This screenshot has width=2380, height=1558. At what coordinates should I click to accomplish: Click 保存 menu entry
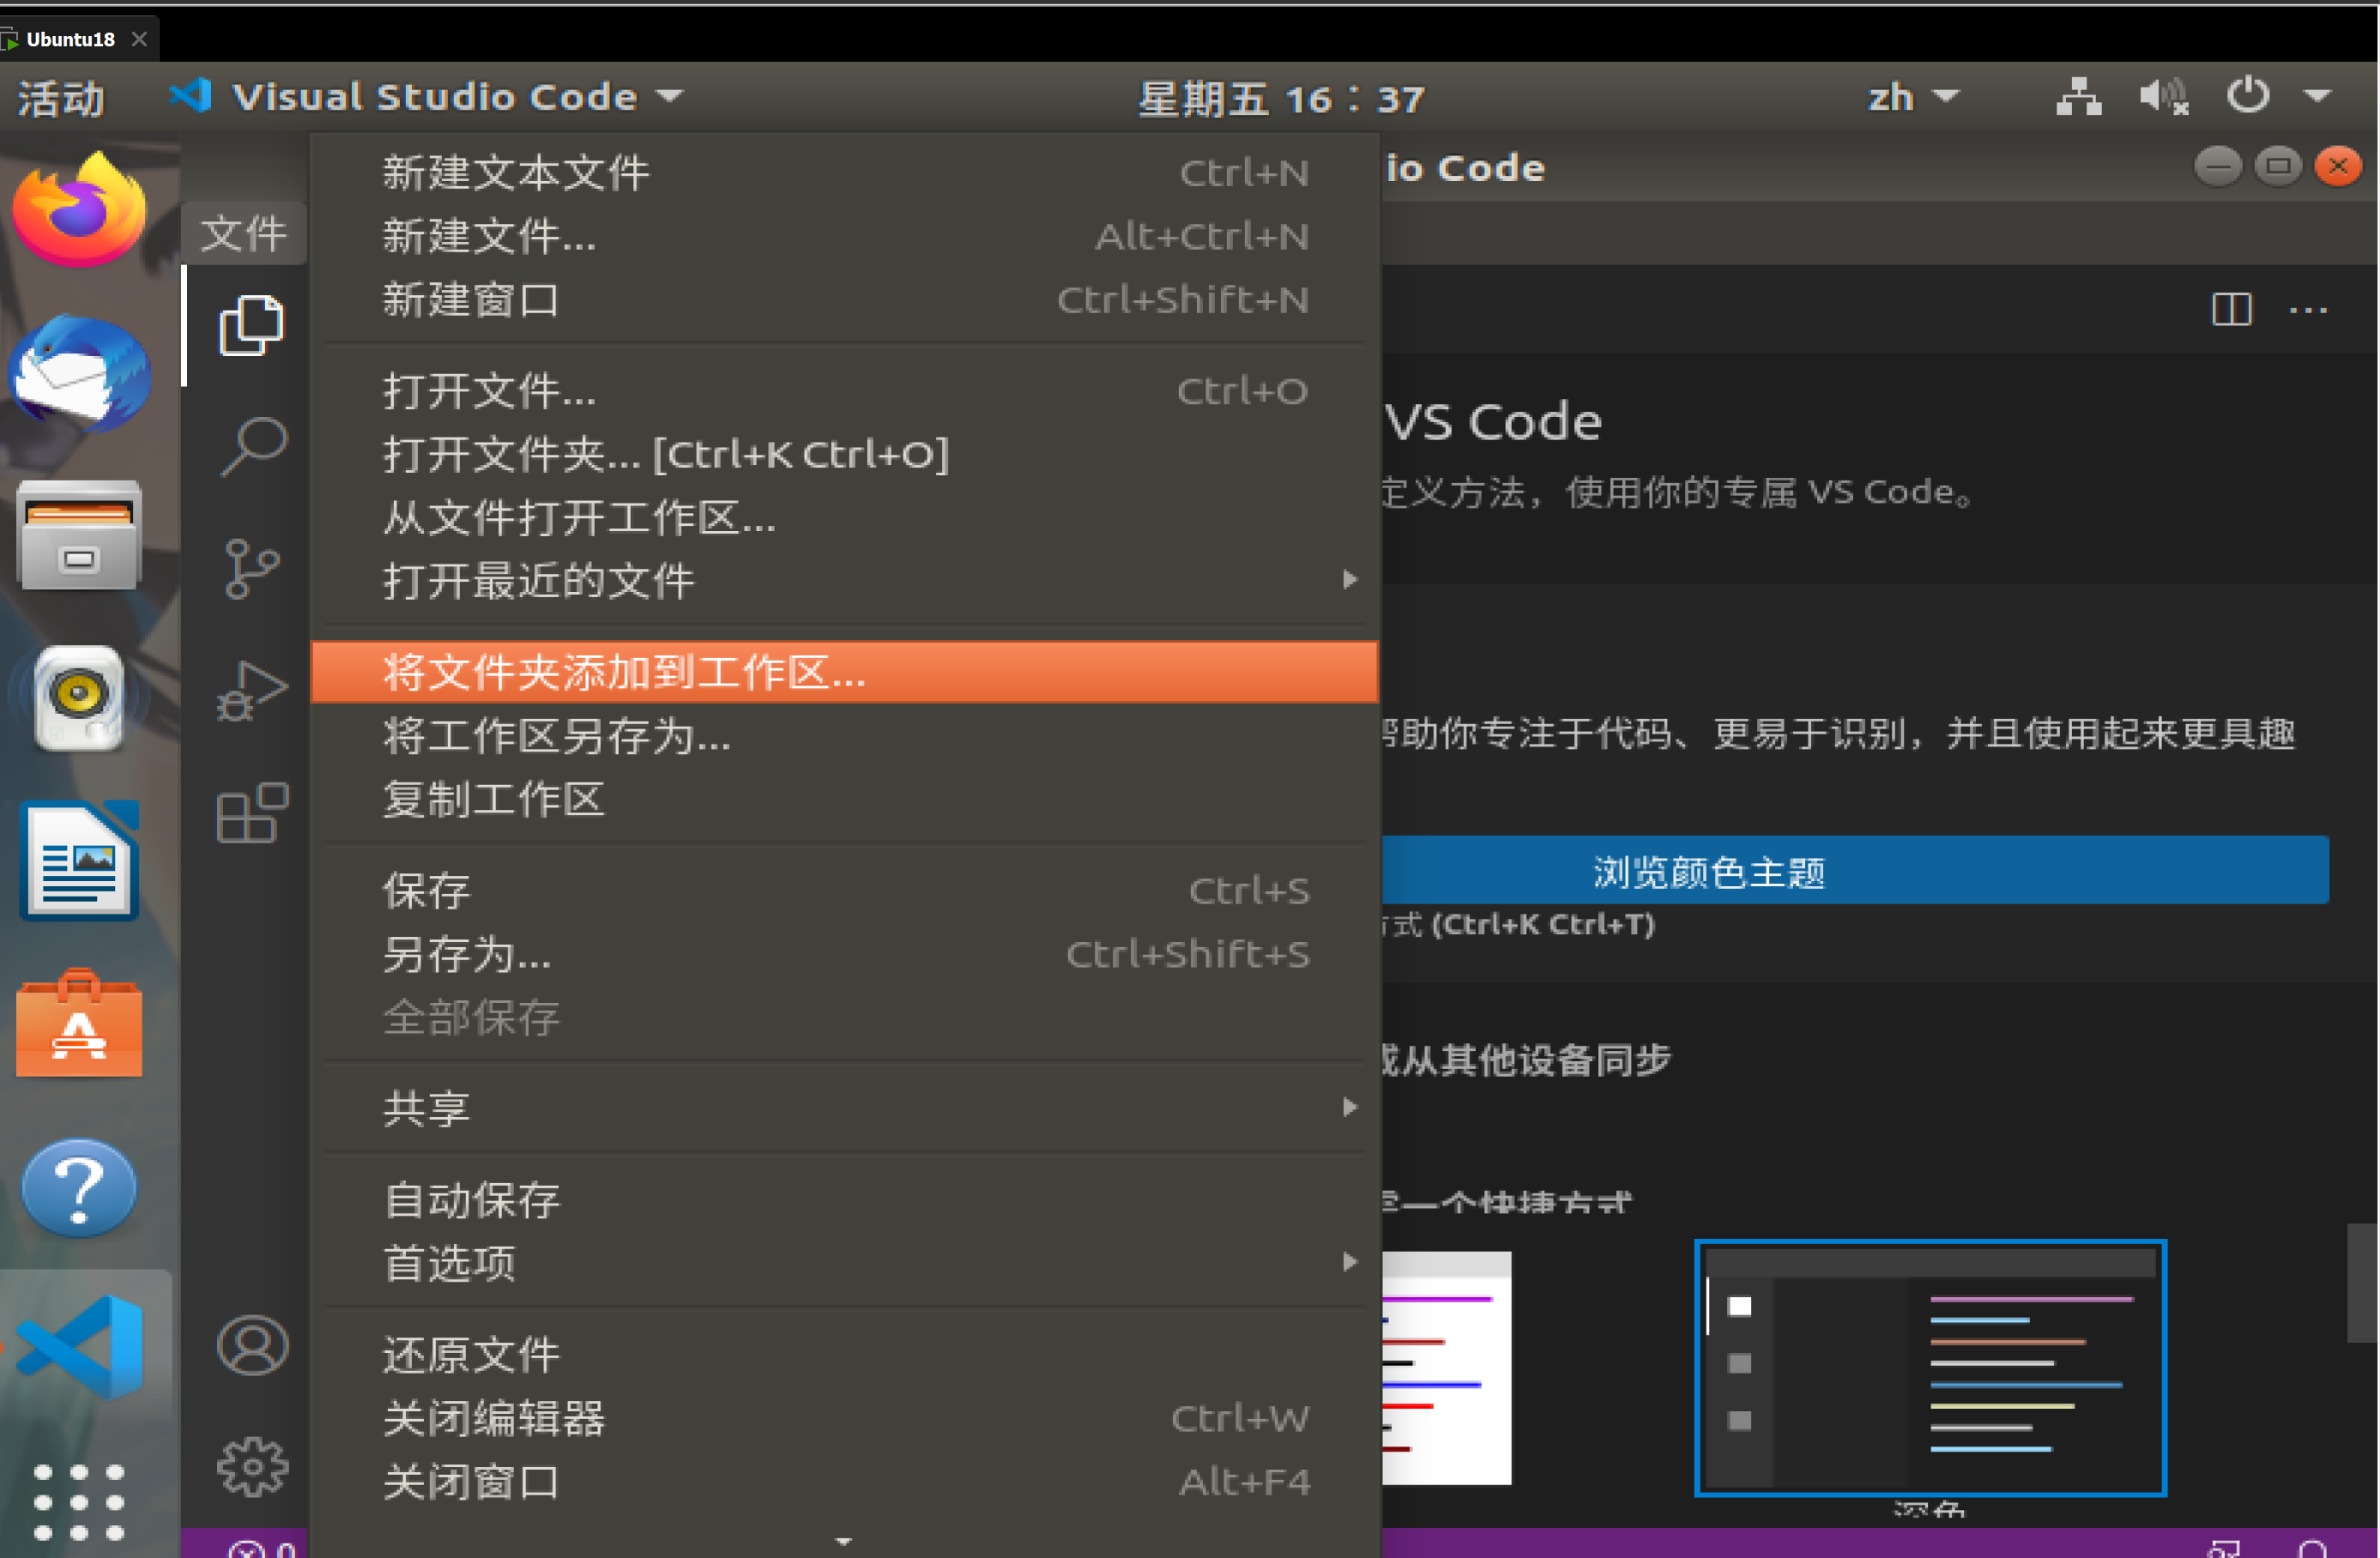(845, 890)
